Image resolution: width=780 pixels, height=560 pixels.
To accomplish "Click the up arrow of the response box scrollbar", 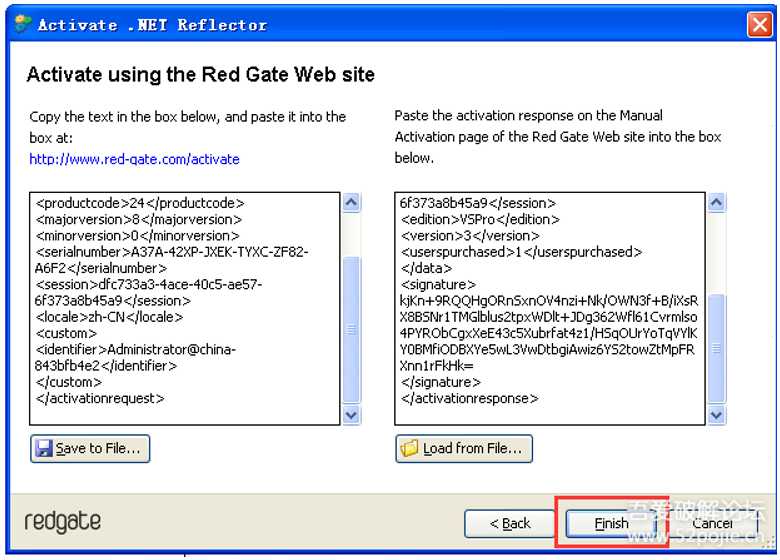I will pyautogui.click(x=716, y=202).
